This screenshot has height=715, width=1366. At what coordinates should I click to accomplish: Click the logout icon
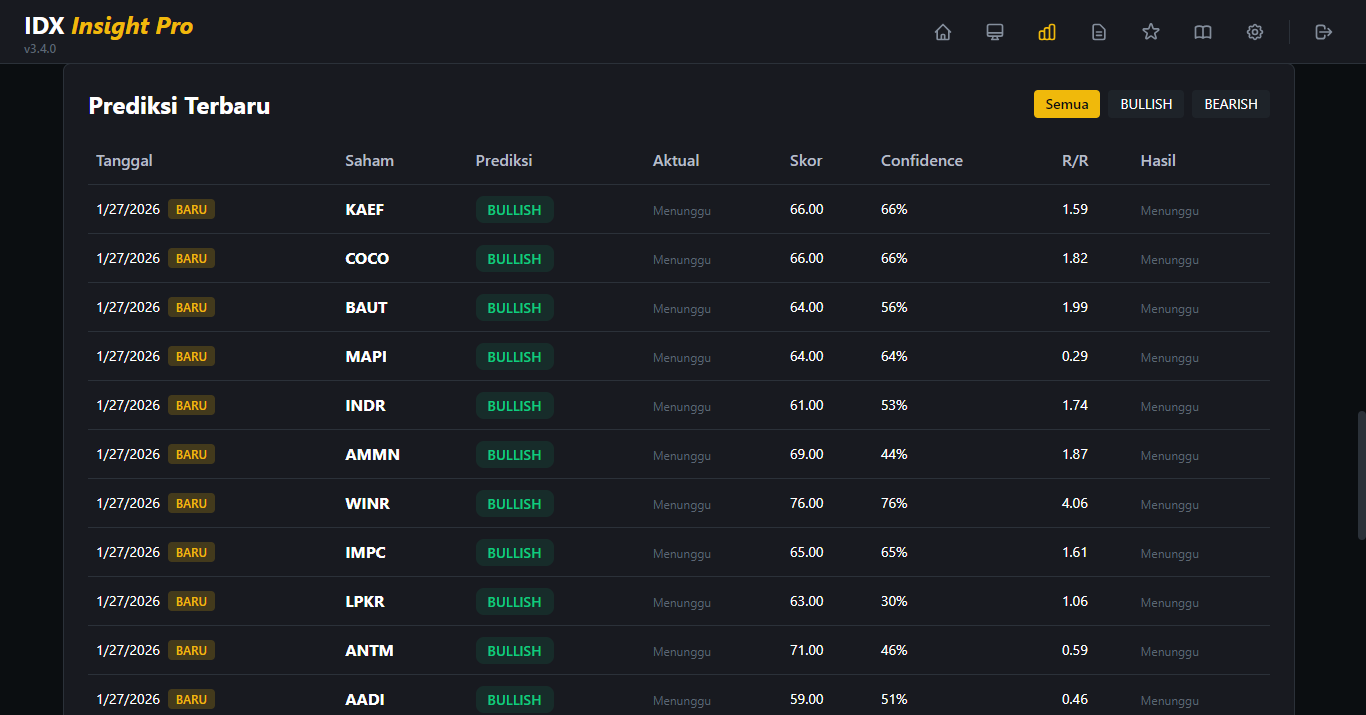pyautogui.click(x=1324, y=32)
